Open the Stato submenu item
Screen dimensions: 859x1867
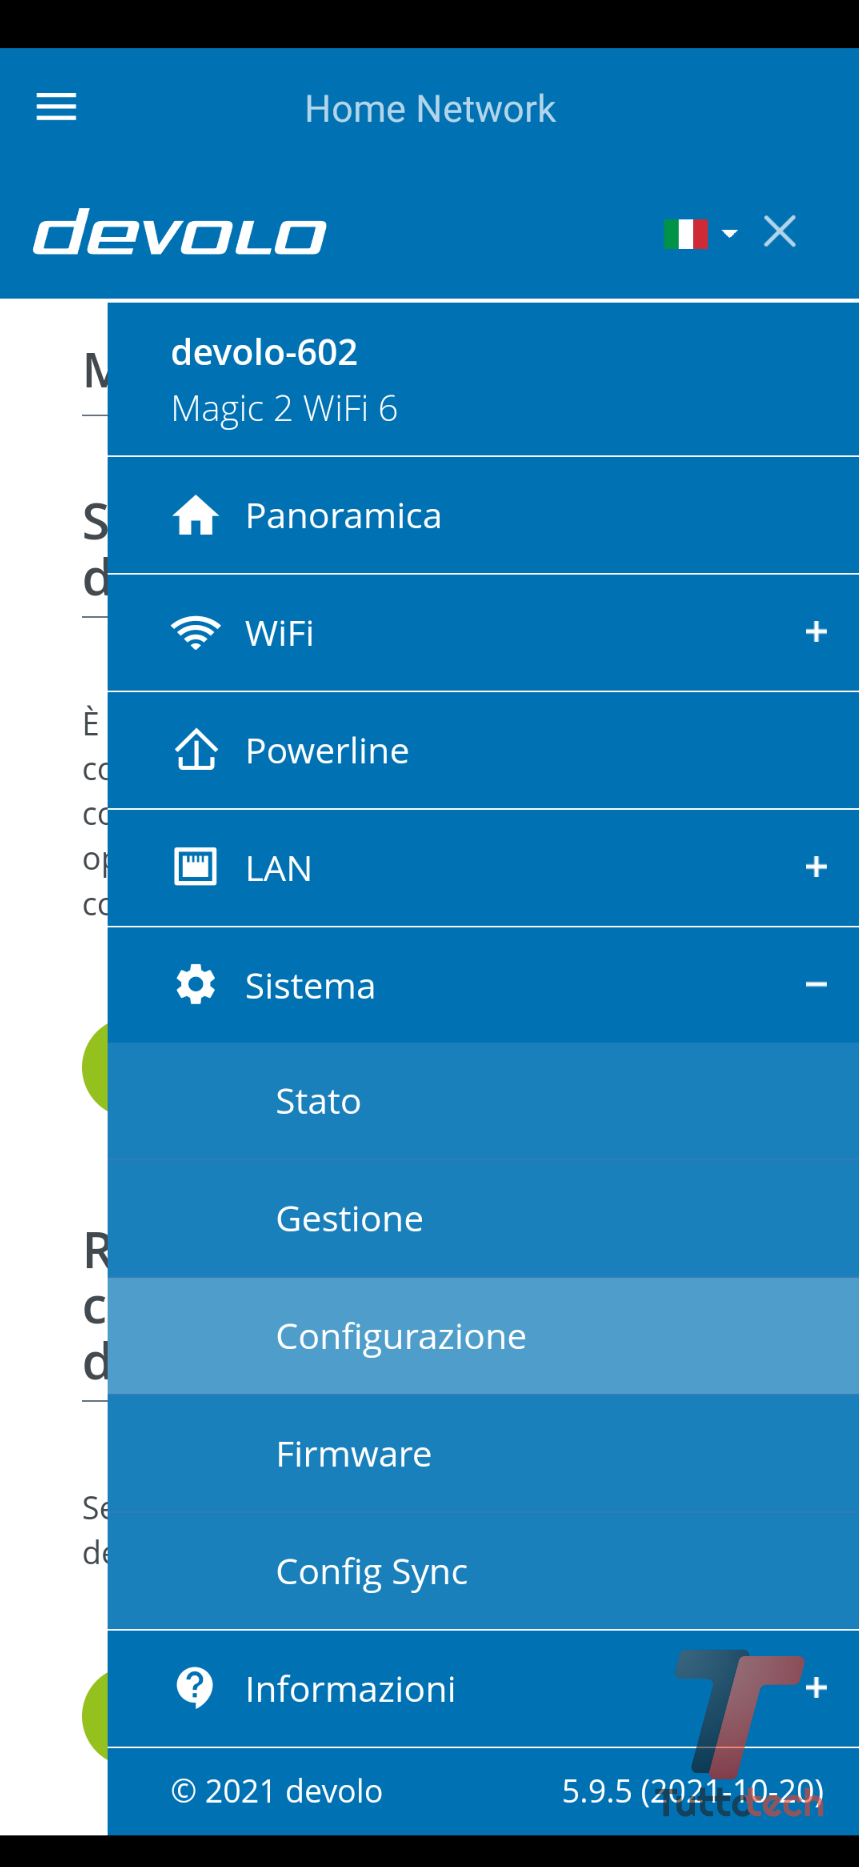click(318, 1101)
